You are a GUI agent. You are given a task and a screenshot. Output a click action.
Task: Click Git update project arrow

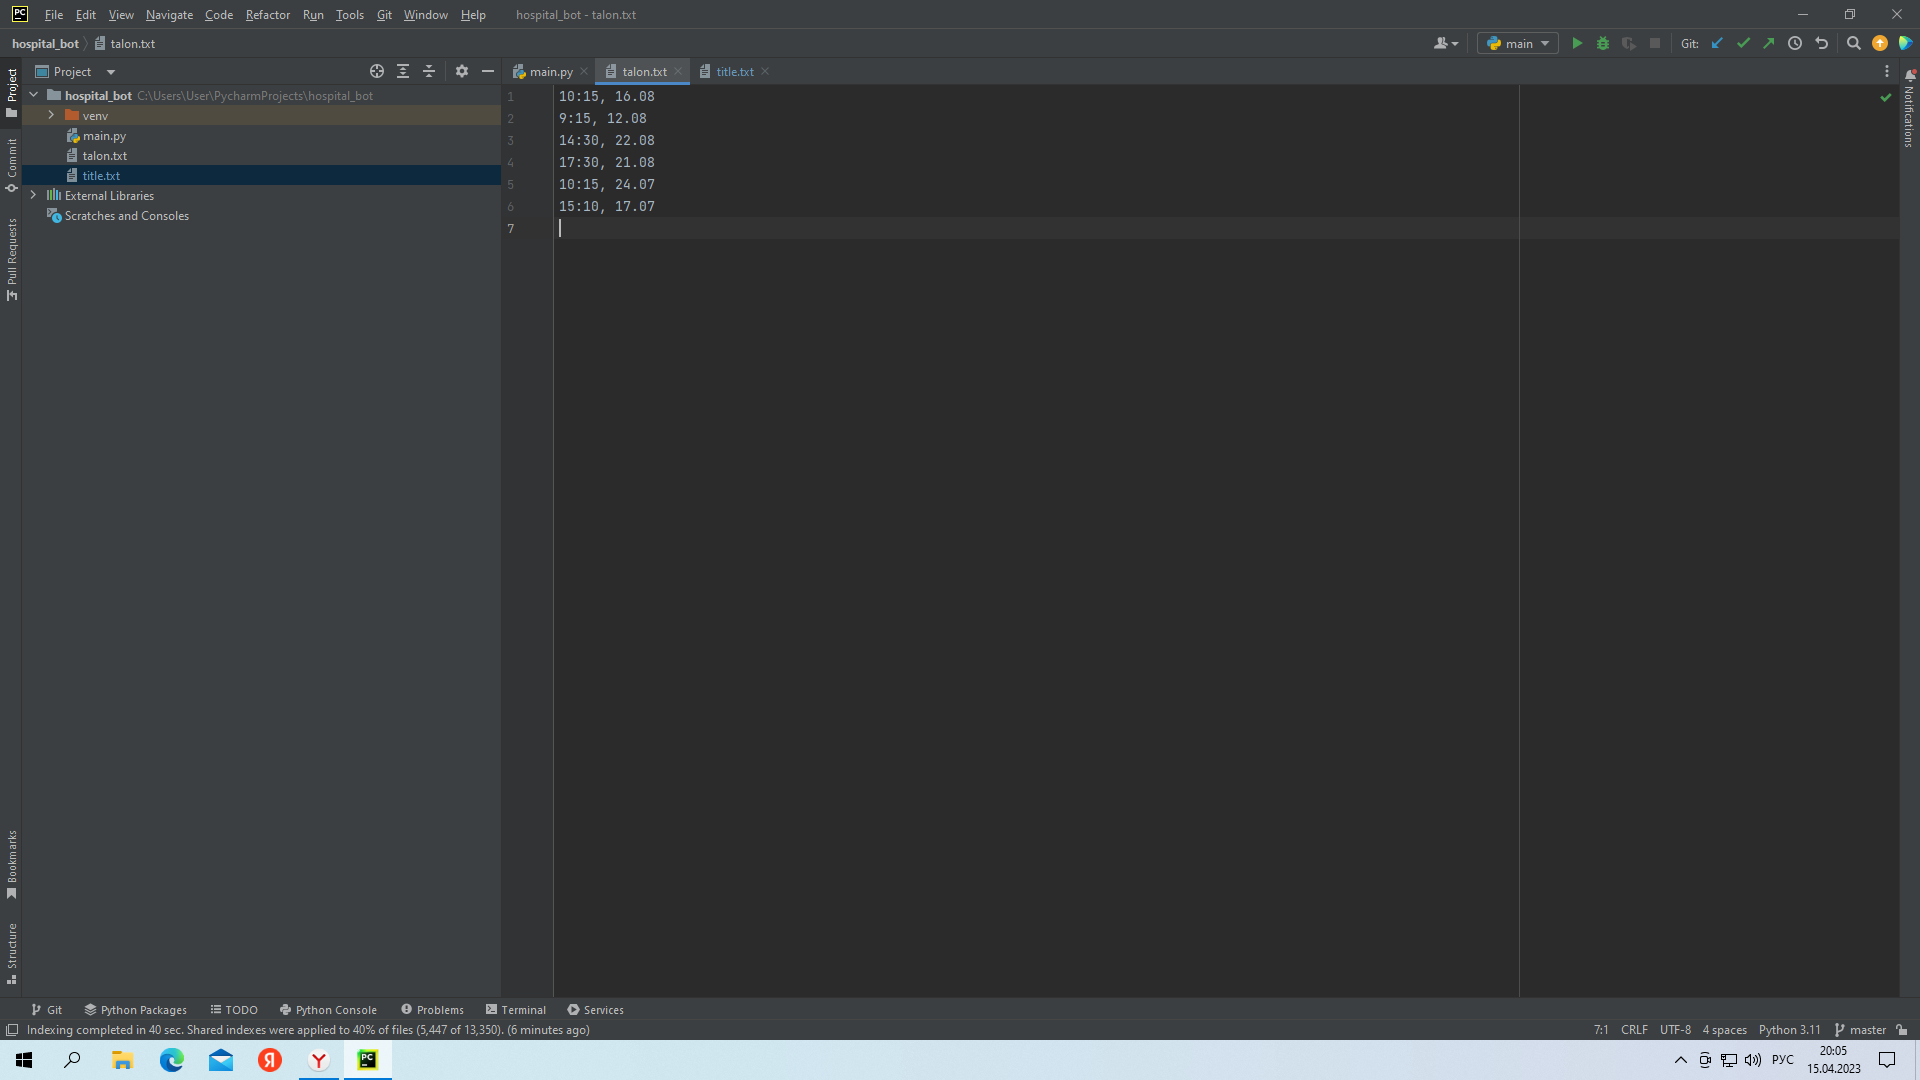[x=1717, y=43]
